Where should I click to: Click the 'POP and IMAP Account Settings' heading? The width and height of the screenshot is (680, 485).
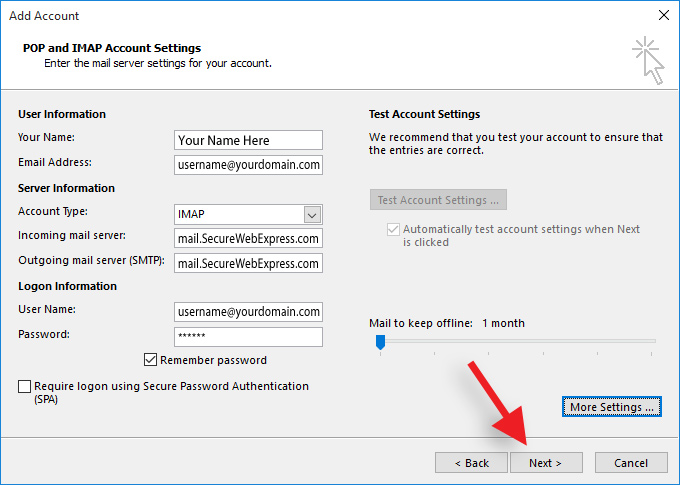click(x=112, y=48)
